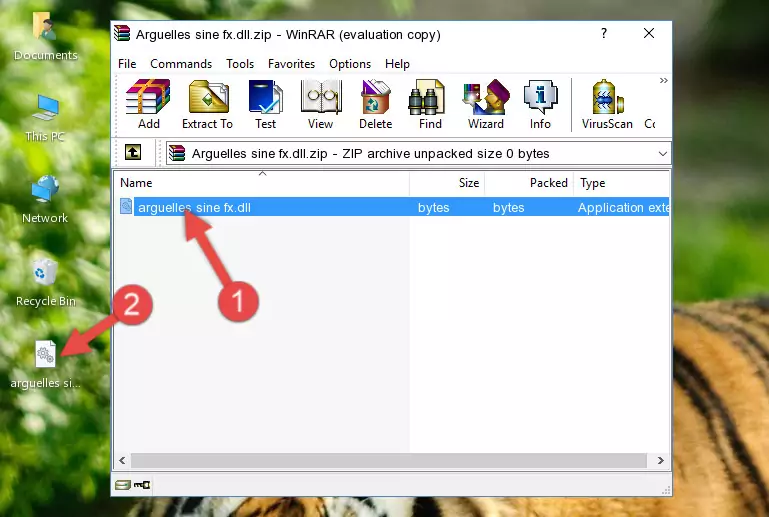This screenshot has height=517, width=769.
Task: Select the This PC desktop icon
Action: click(45, 118)
